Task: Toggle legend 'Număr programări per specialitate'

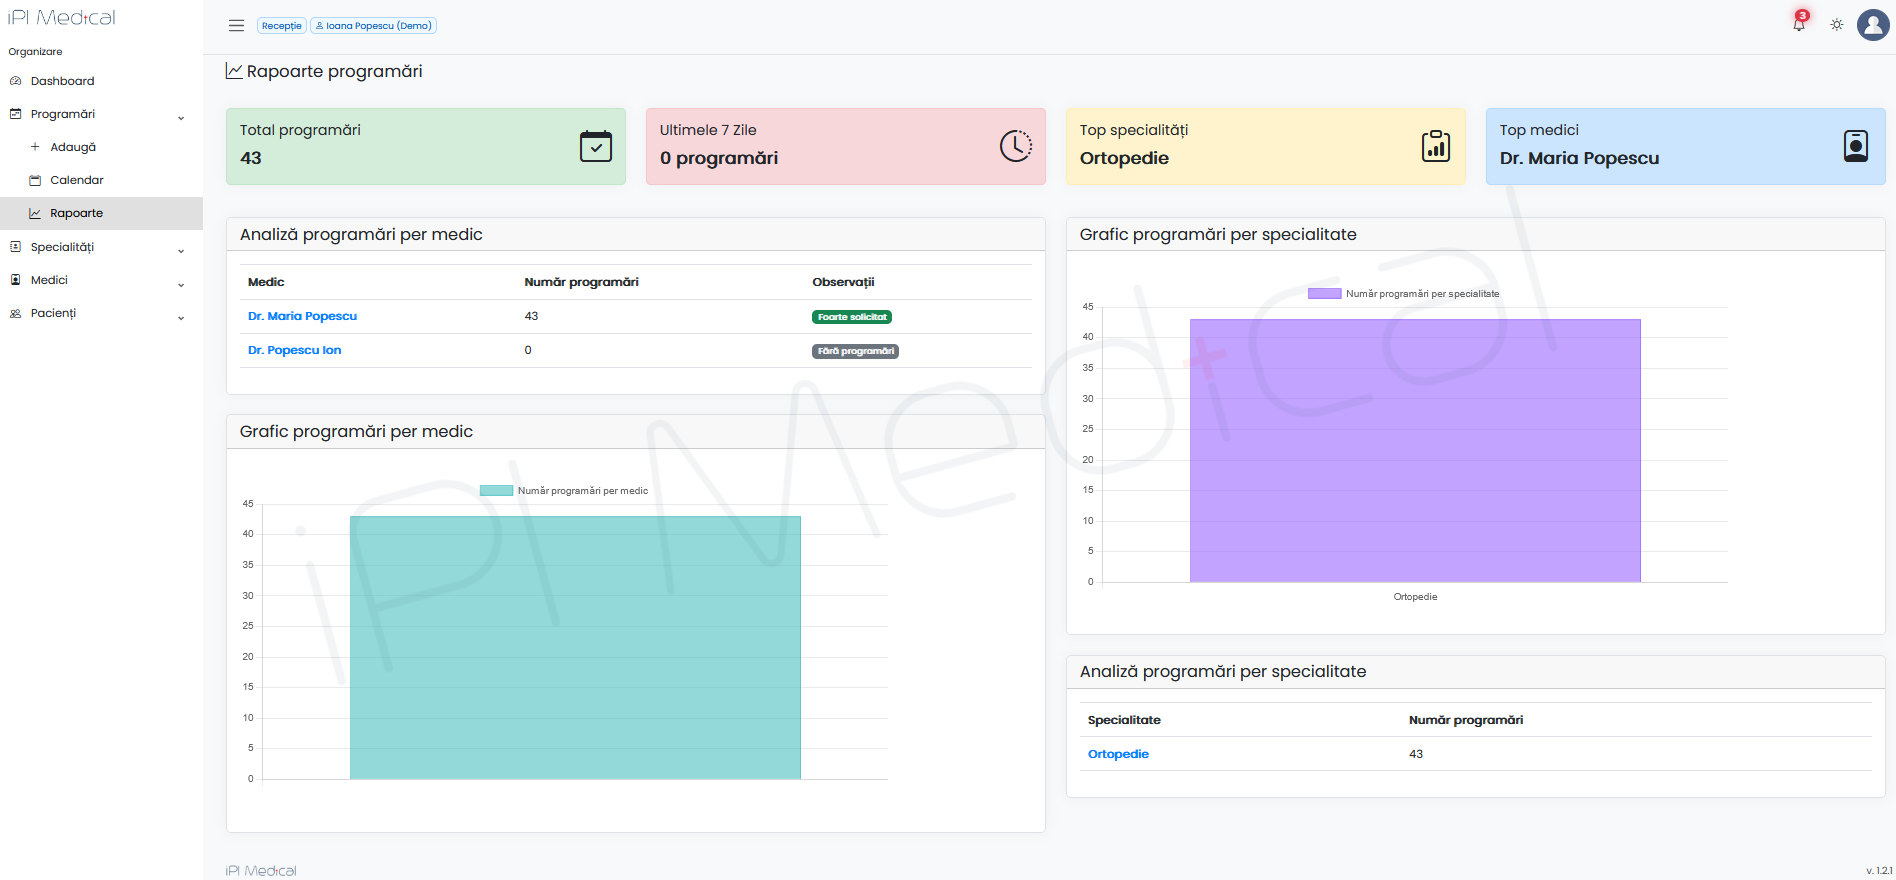Action: pos(1403,294)
